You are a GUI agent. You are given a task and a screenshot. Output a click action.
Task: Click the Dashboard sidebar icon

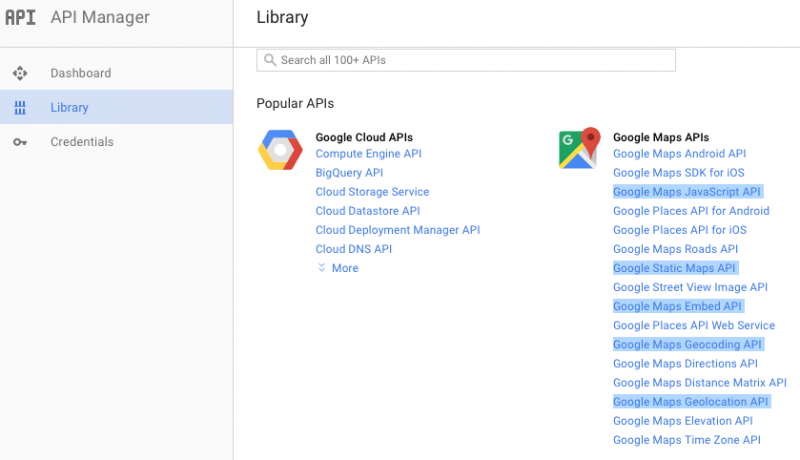20,73
